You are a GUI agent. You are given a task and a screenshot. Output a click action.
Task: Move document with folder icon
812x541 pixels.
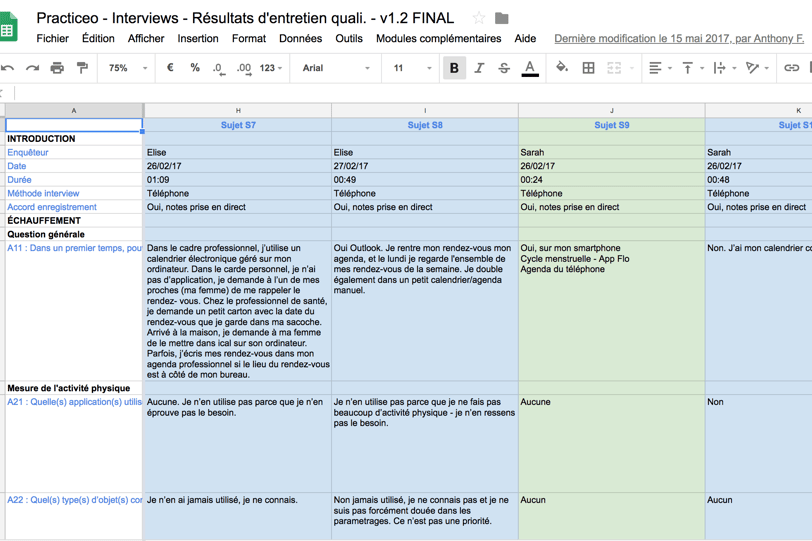point(501,19)
